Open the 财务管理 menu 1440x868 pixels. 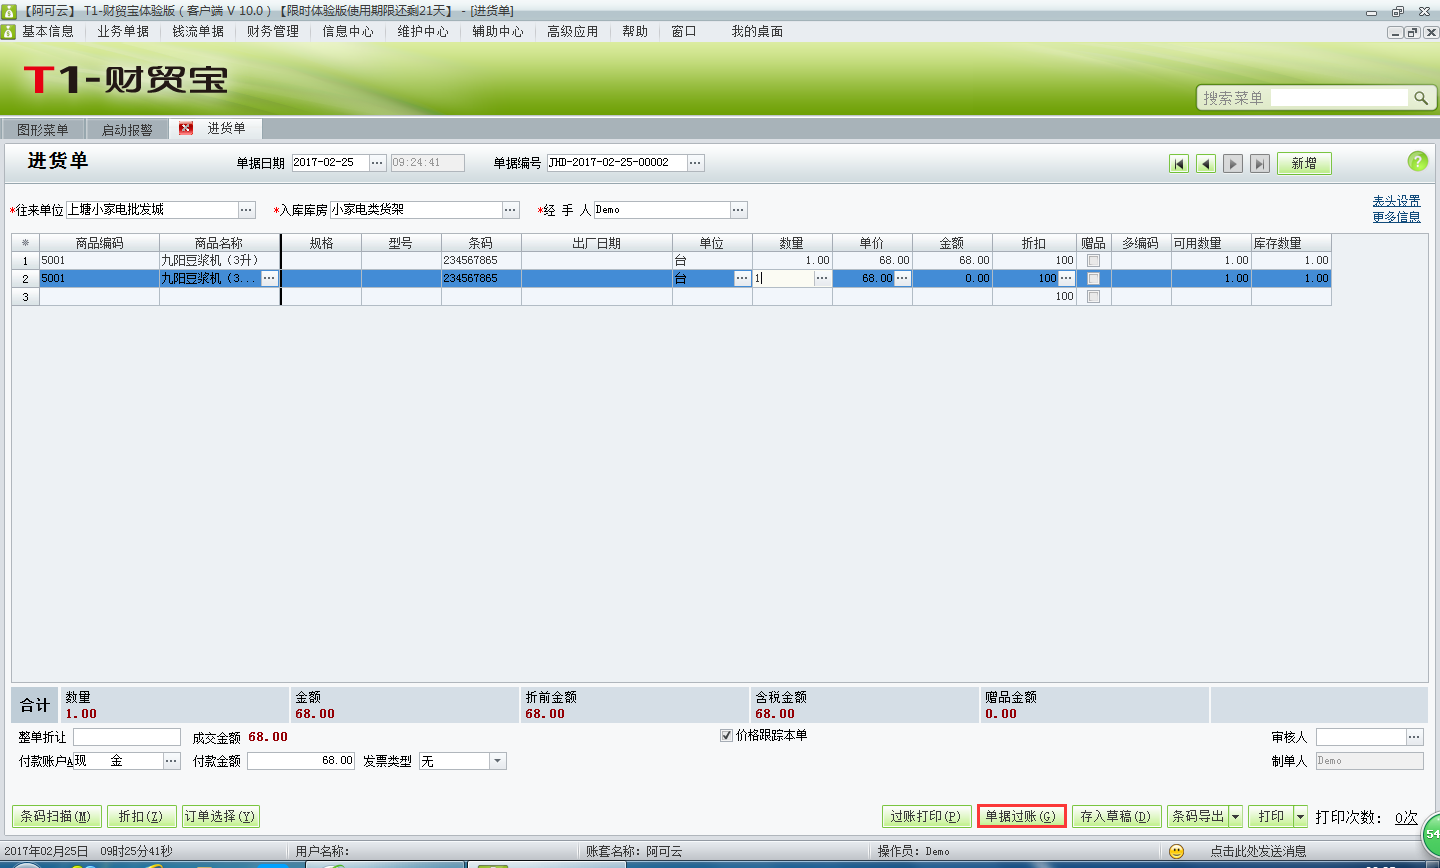[271, 31]
